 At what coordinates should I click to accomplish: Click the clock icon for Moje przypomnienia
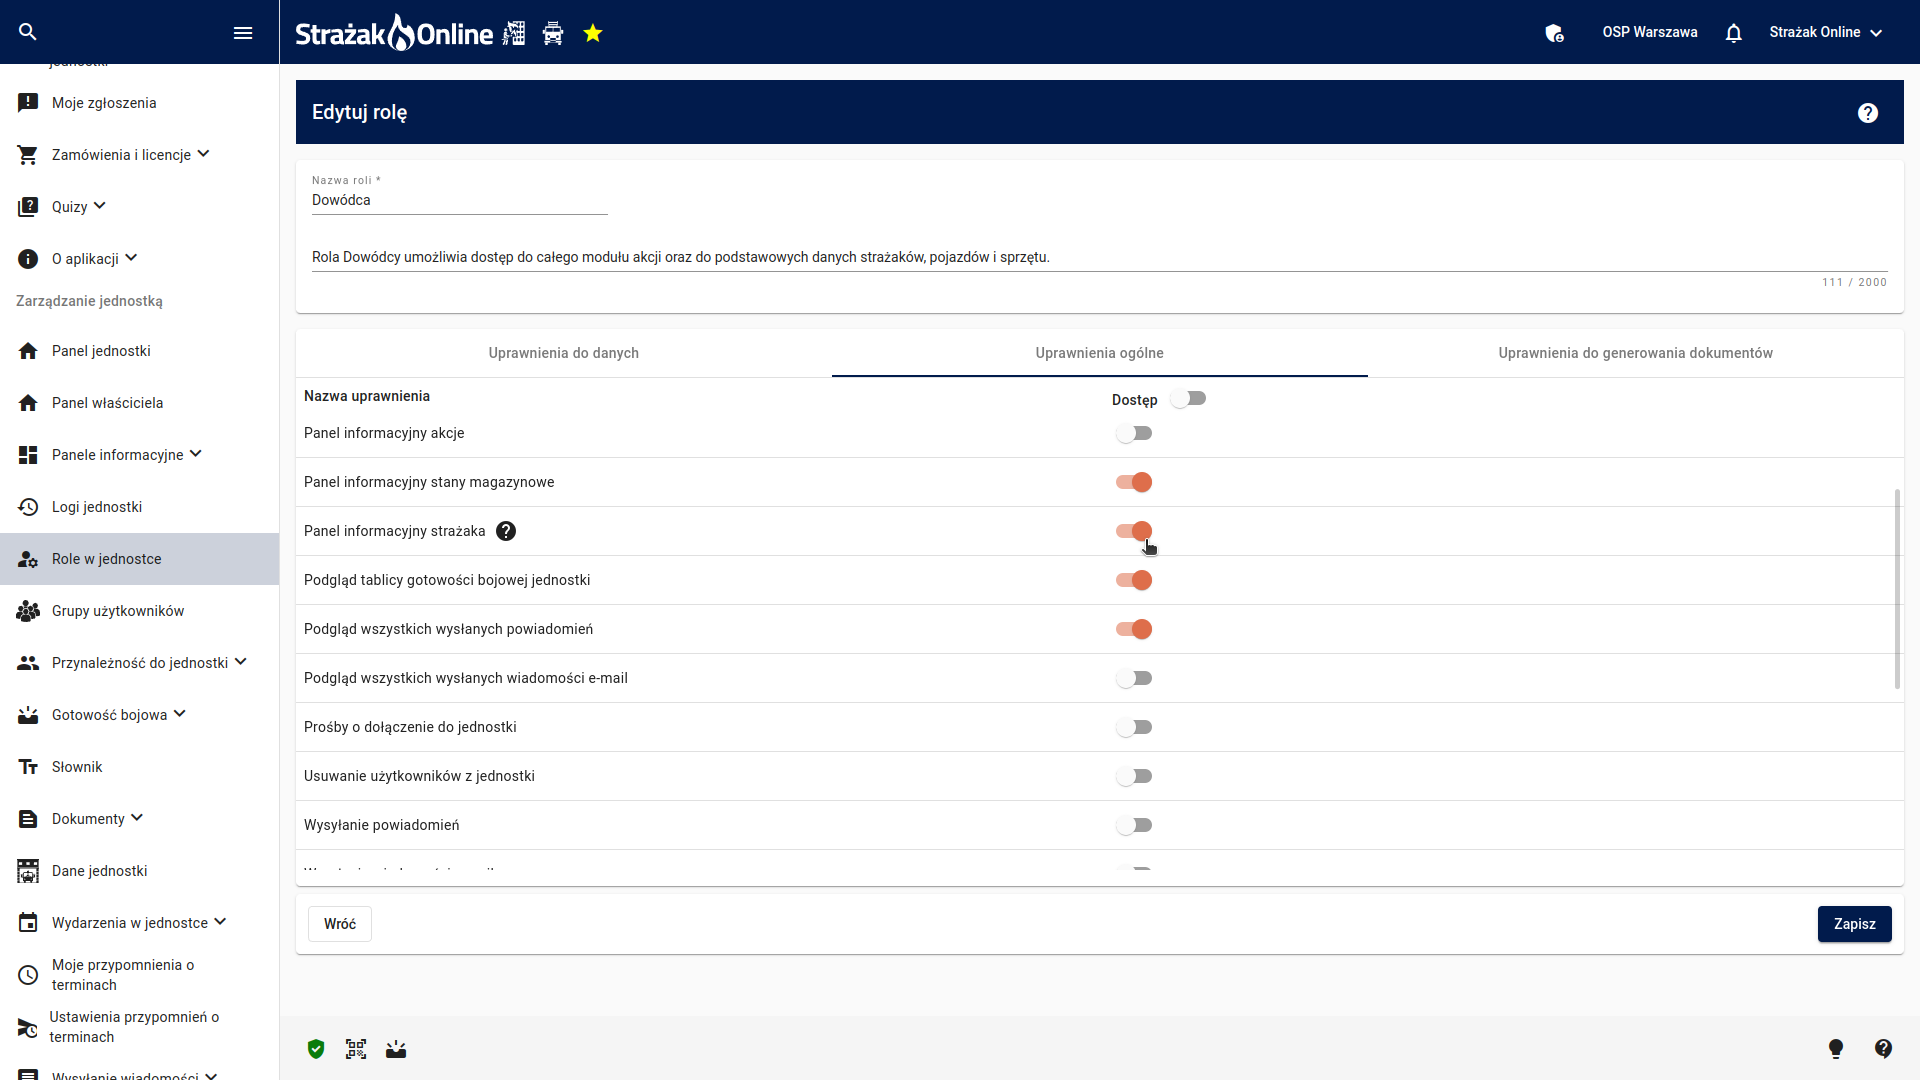[x=28, y=975]
